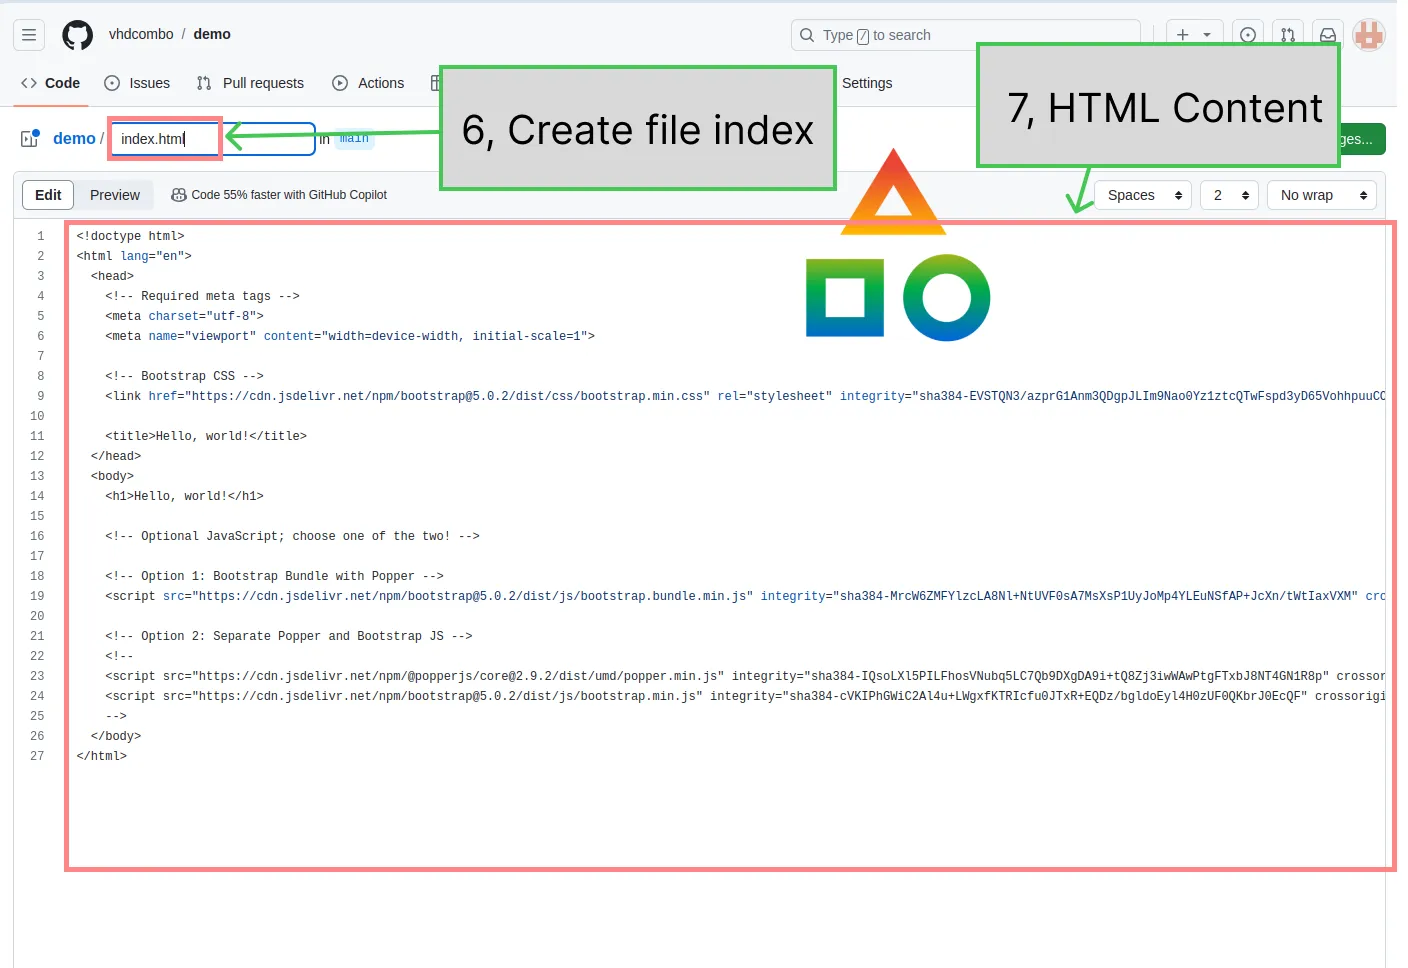Viewport: 1408px width, 968px height.
Task: Open the vhdcombo owner link
Action: pos(141,34)
